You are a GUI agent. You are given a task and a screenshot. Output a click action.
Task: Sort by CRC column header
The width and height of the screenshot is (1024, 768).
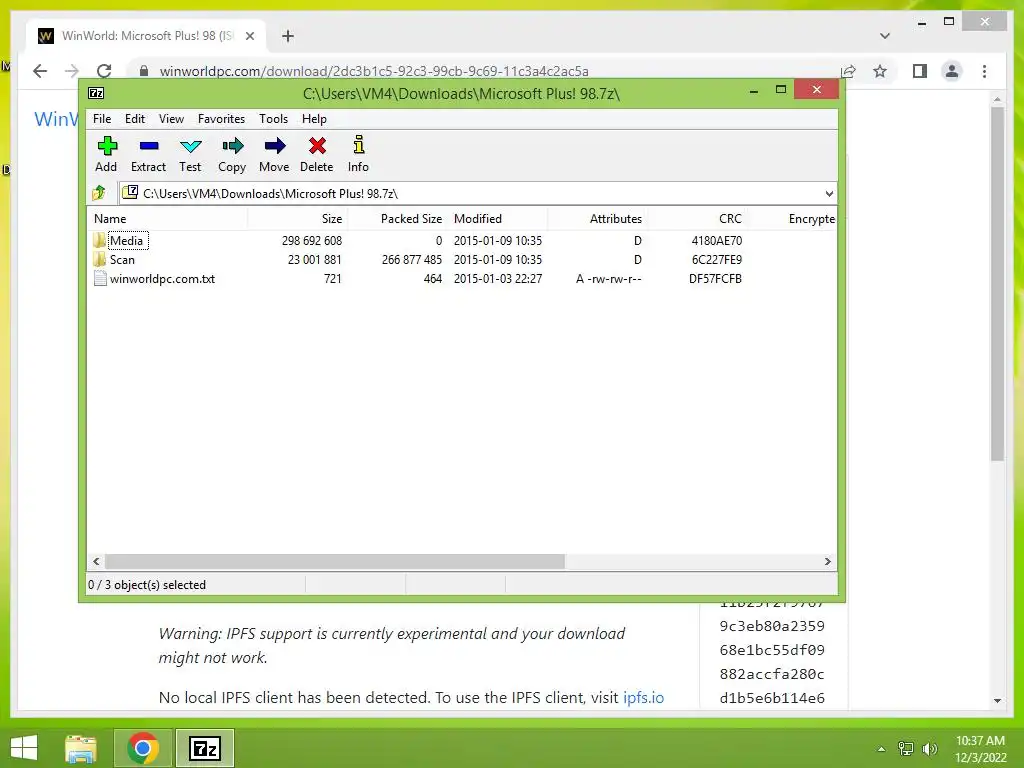point(697,219)
